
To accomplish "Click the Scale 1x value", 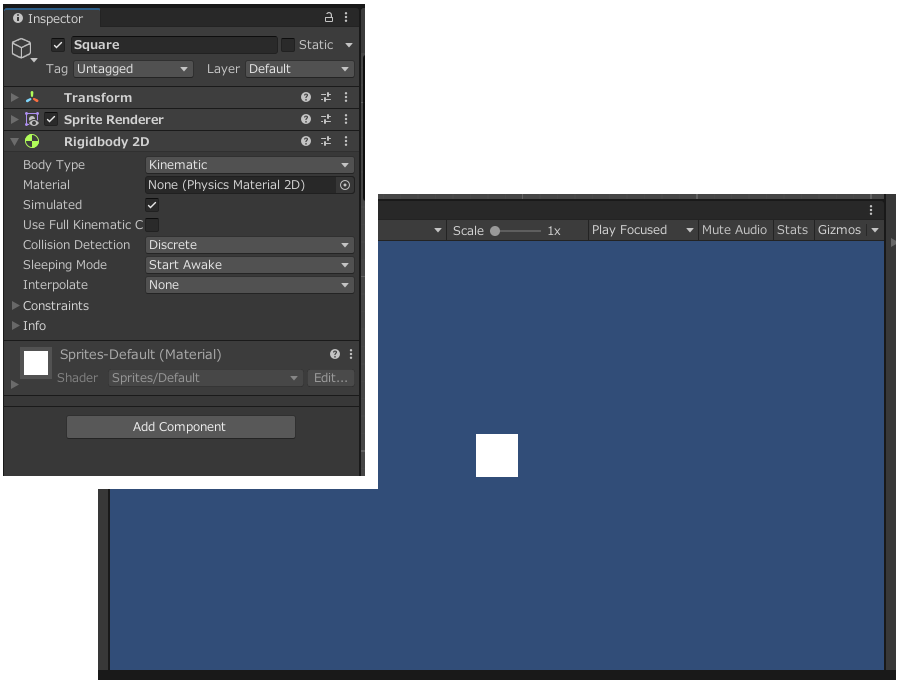I will 554,231.
